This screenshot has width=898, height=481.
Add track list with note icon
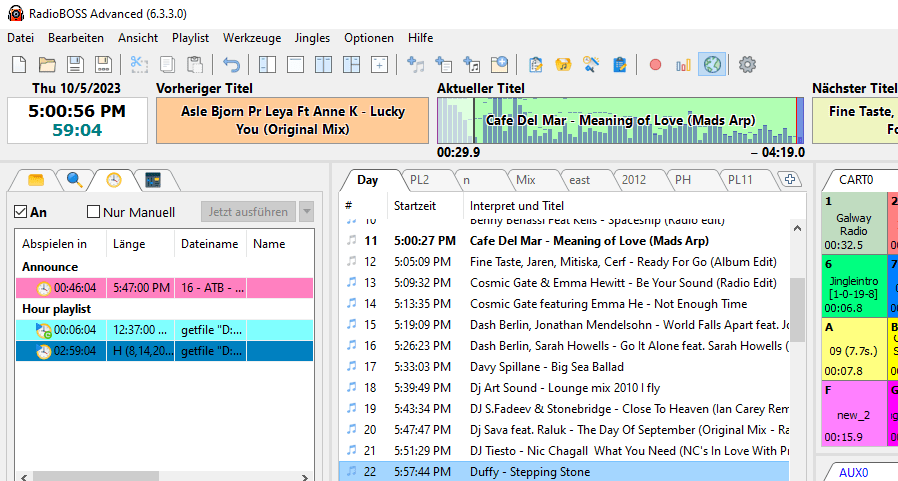click(471, 65)
